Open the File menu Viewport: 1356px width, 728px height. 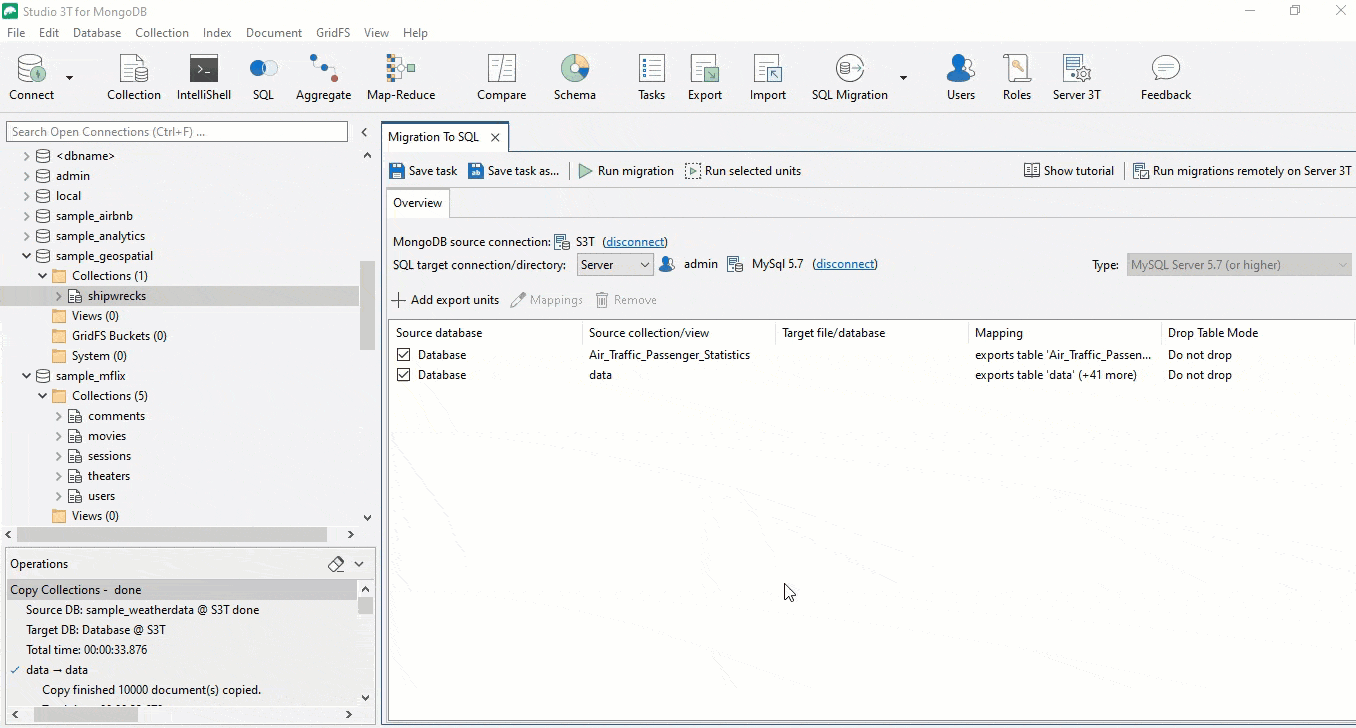[16, 33]
